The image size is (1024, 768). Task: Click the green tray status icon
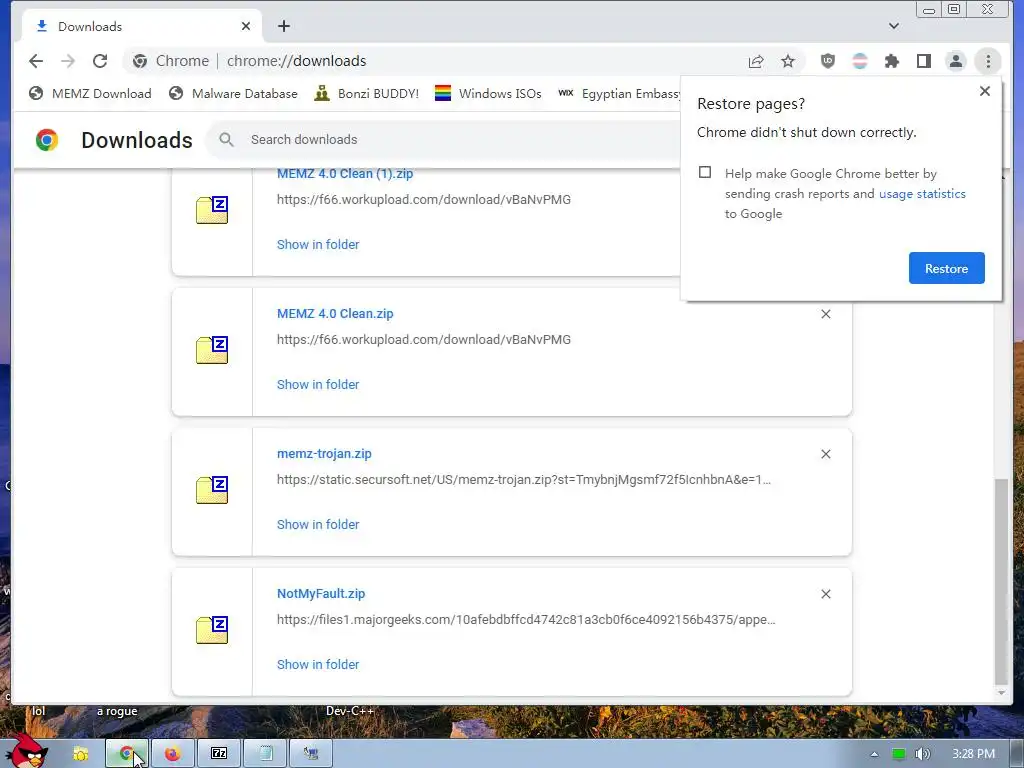899,754
